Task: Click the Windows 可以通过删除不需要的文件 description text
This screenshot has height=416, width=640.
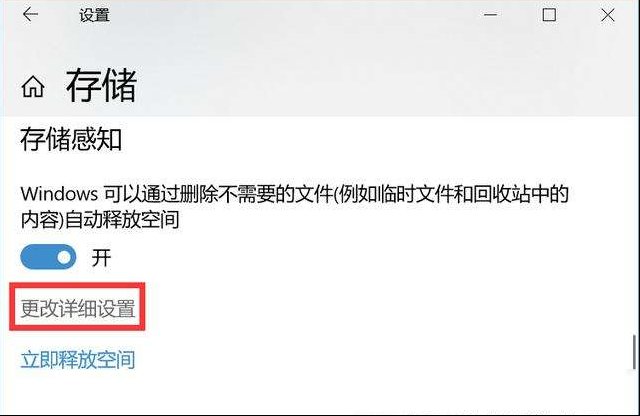Action: 294,207
